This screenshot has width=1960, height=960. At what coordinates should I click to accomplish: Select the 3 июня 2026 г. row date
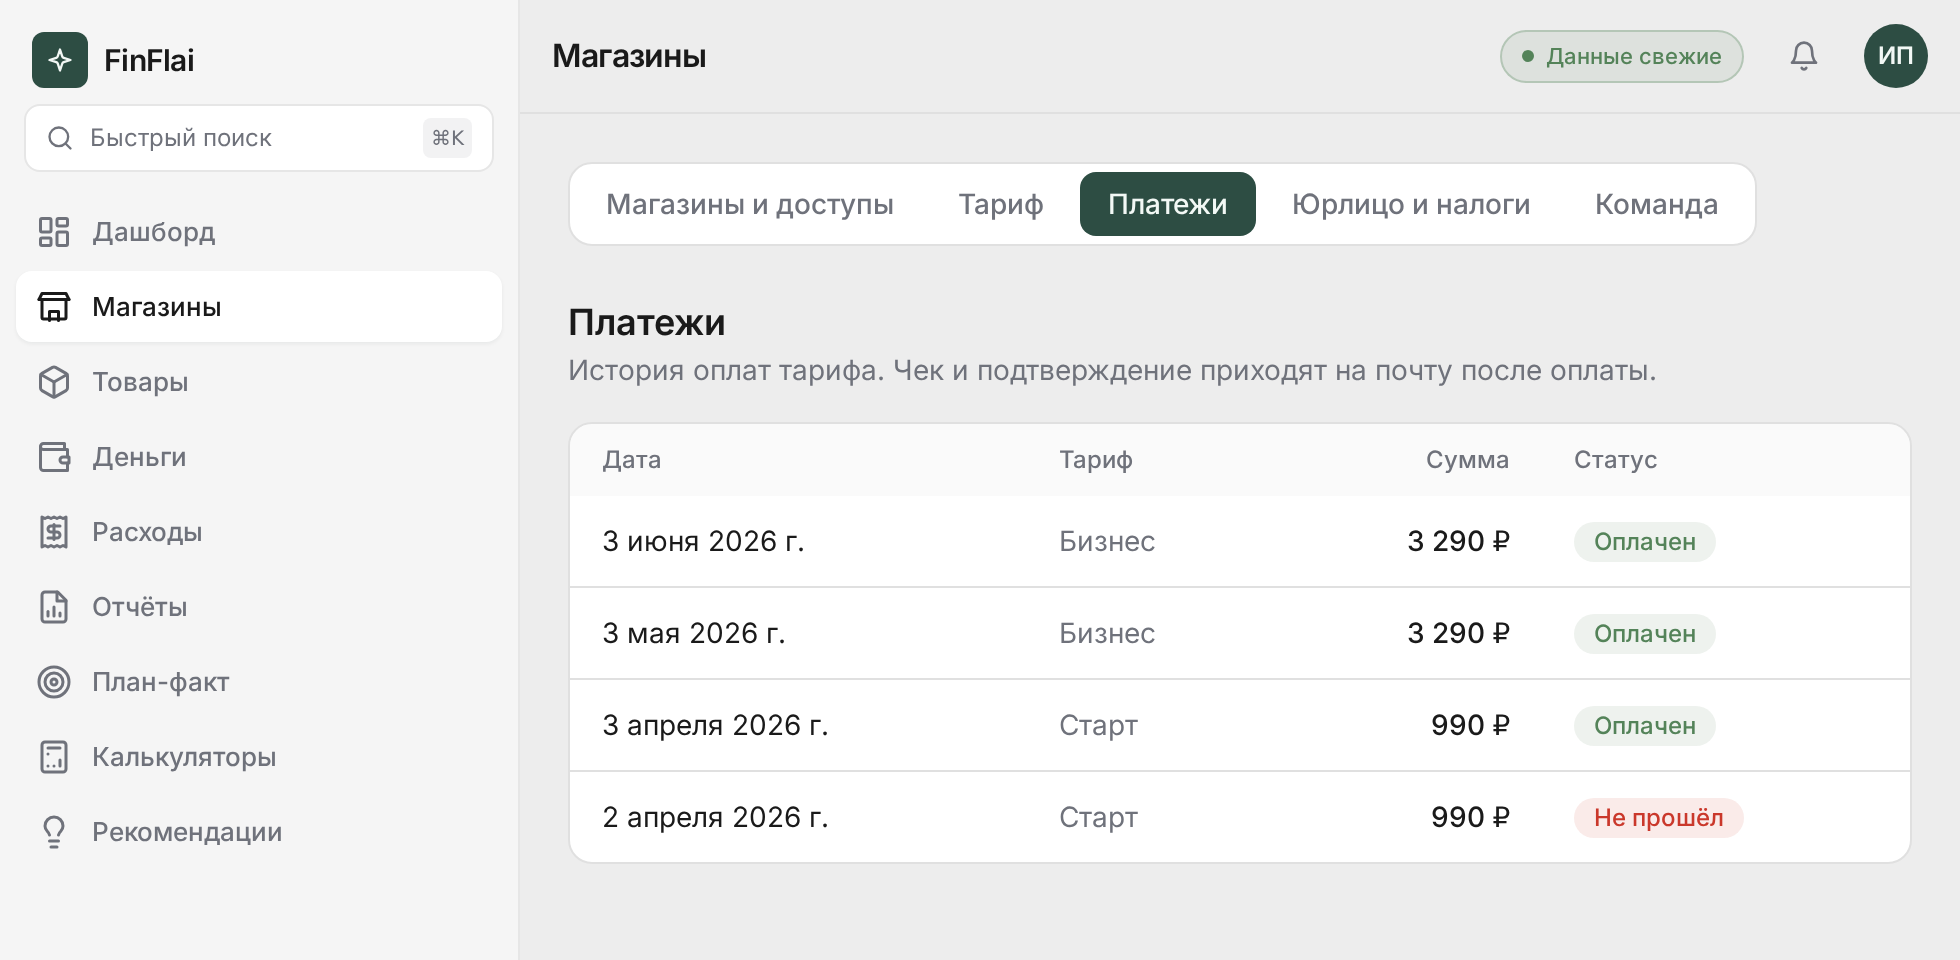tap(703, 541)
